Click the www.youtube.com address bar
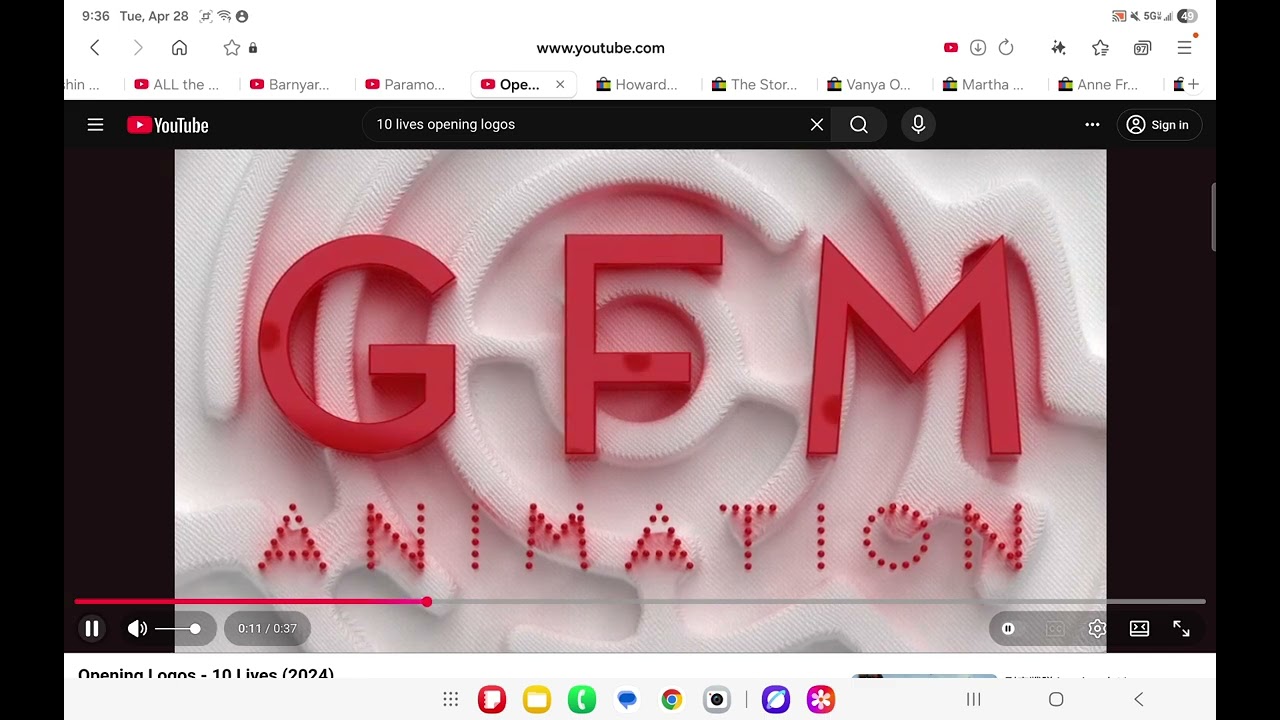This screenshot has width=1280, height=720. coord(600,48)
